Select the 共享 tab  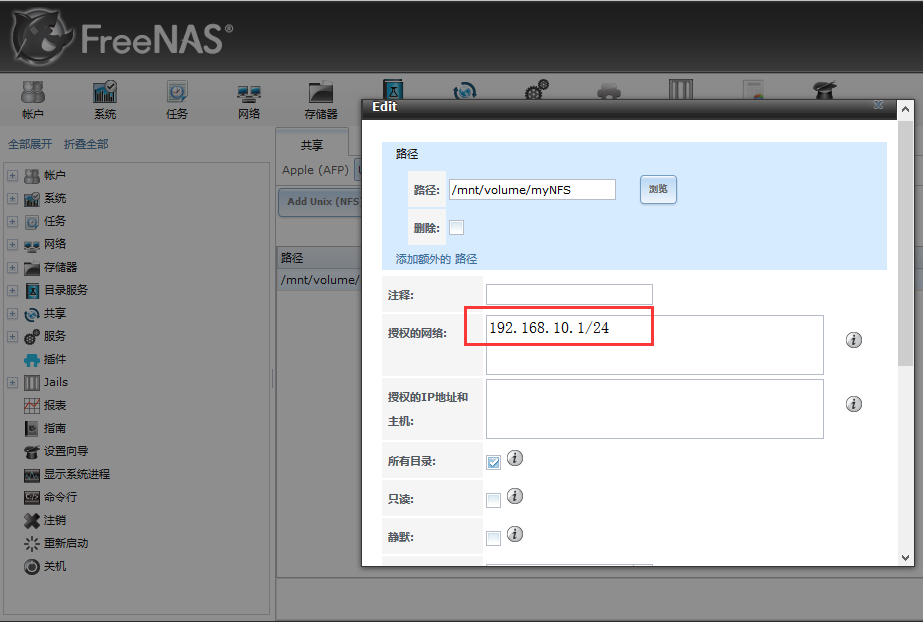(312, 145)
